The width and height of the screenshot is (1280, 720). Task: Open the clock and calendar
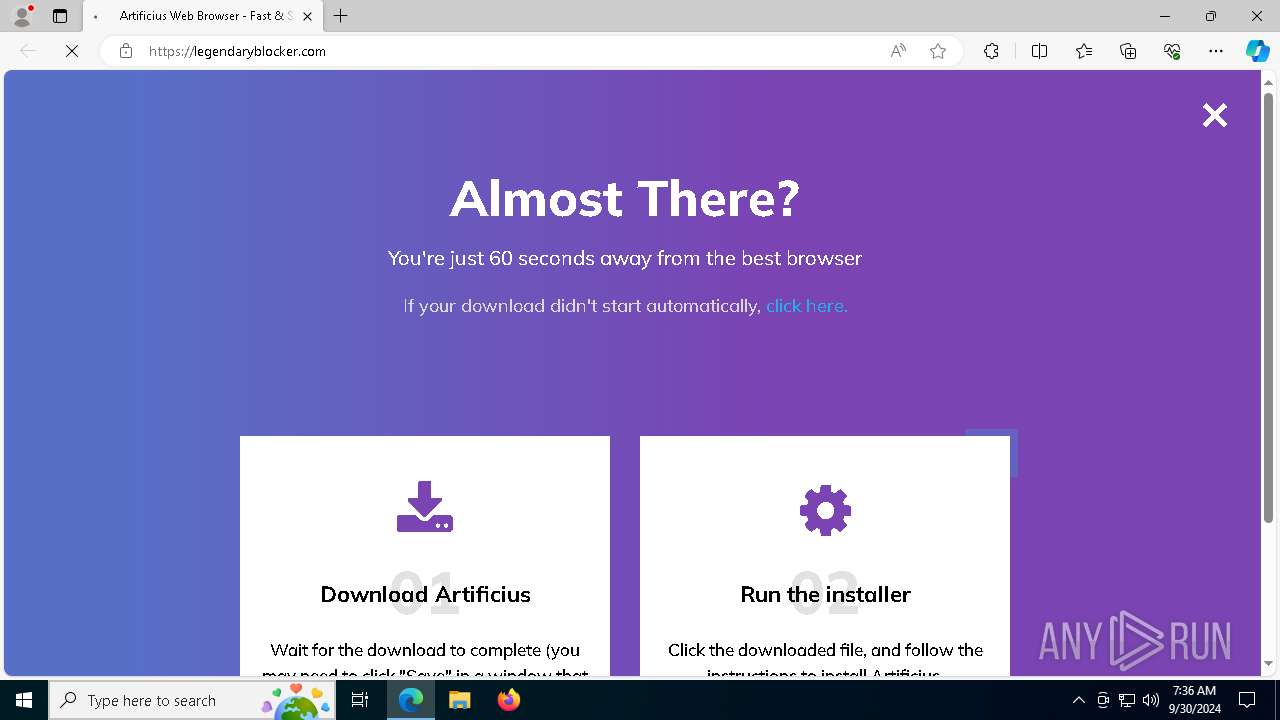(1194, 700)
